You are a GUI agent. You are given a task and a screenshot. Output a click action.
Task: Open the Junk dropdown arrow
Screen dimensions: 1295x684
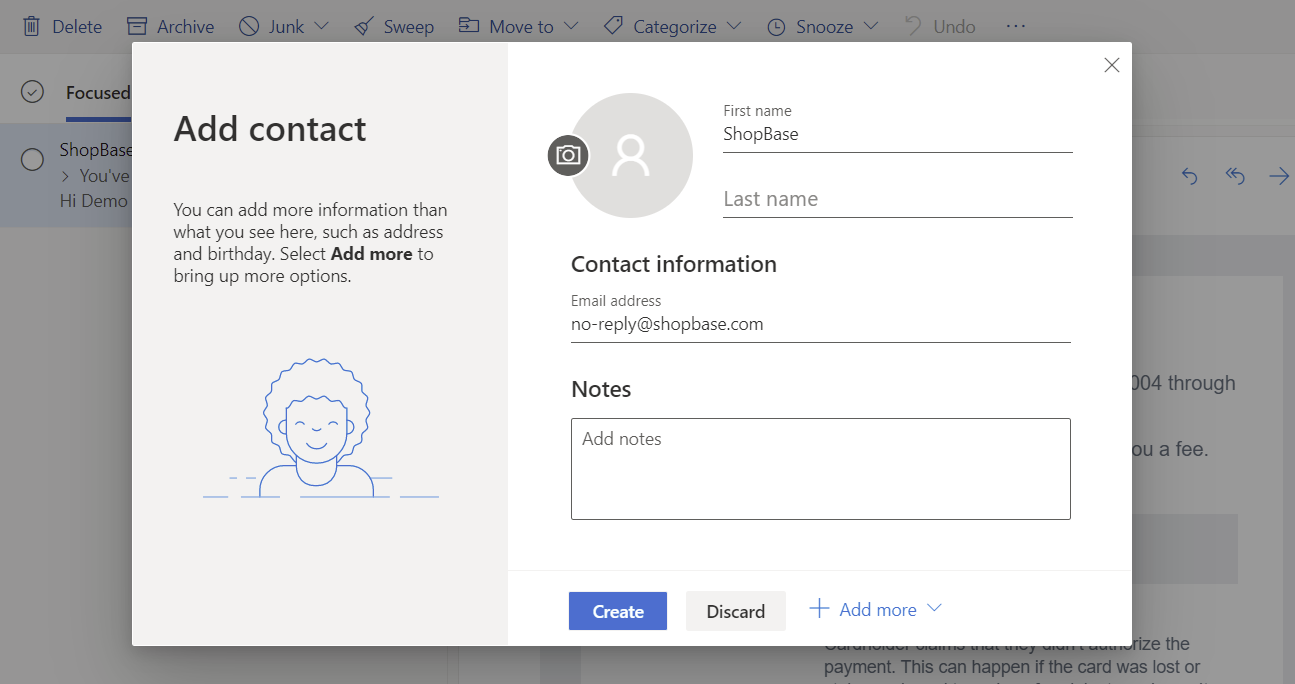tap(321, 26)
